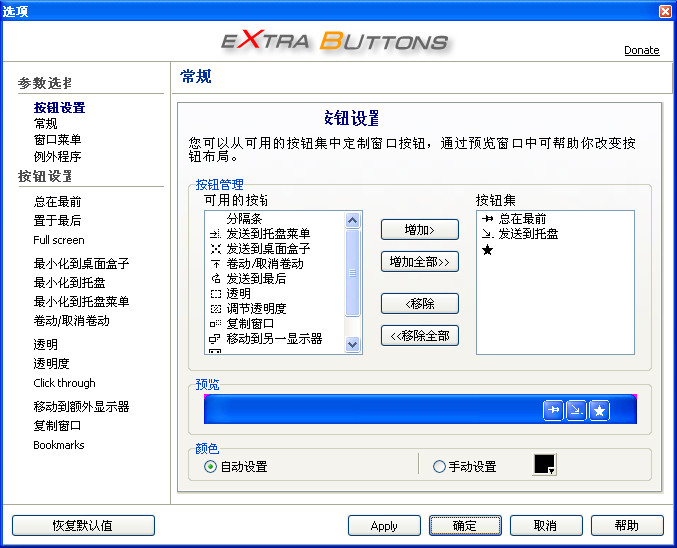Open the Click through sidebar item
This screenshot has width=677, height=548.
point(64,383)
